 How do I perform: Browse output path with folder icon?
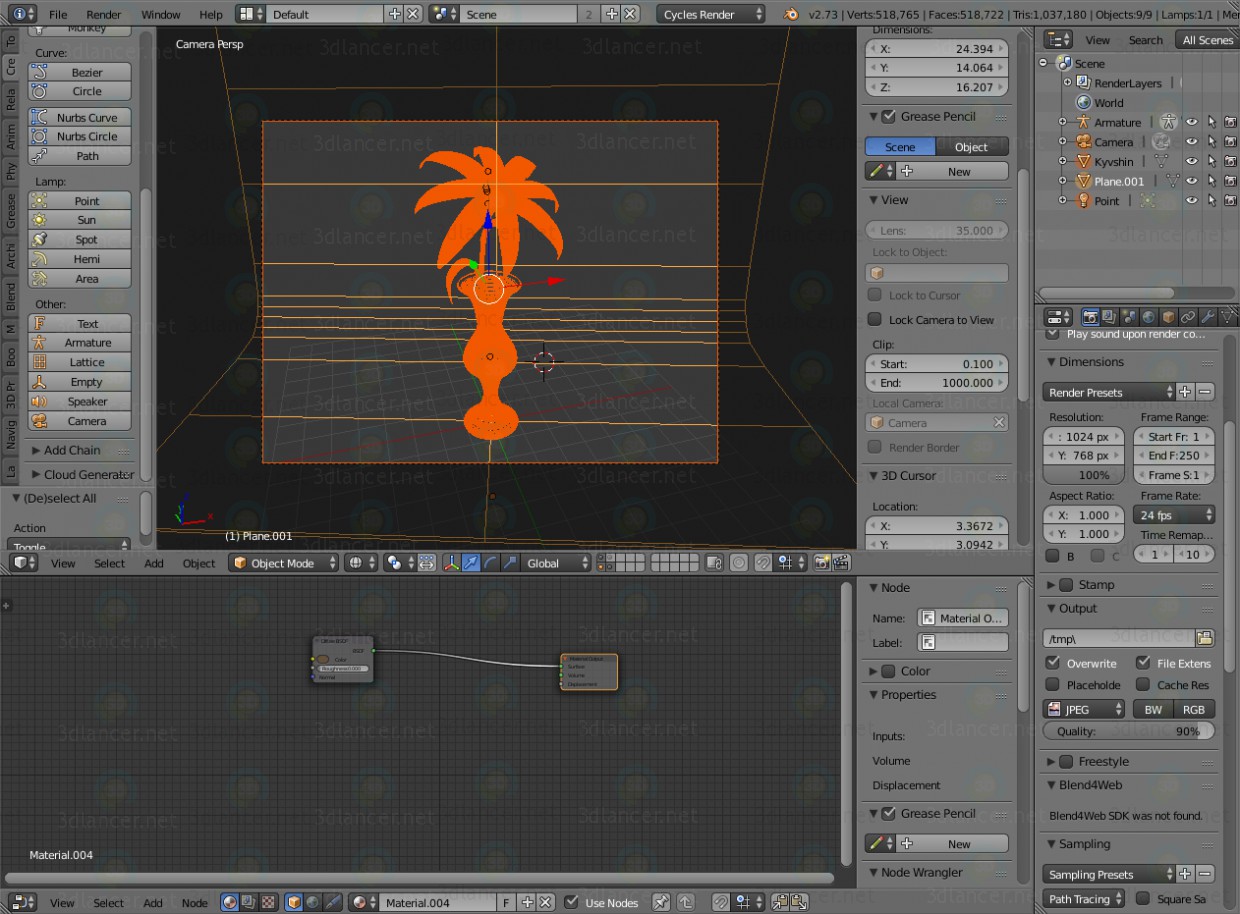pos(1205,638)
